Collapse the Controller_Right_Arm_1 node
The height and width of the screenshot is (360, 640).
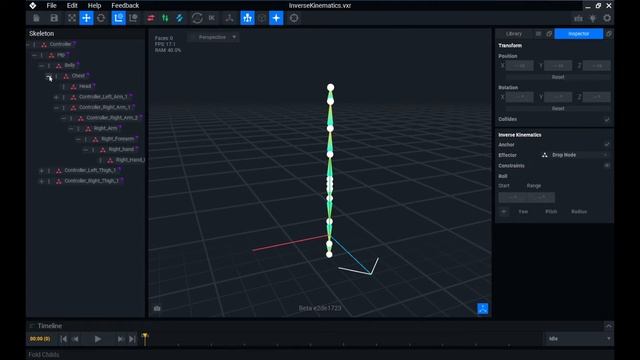coord(56,108)
